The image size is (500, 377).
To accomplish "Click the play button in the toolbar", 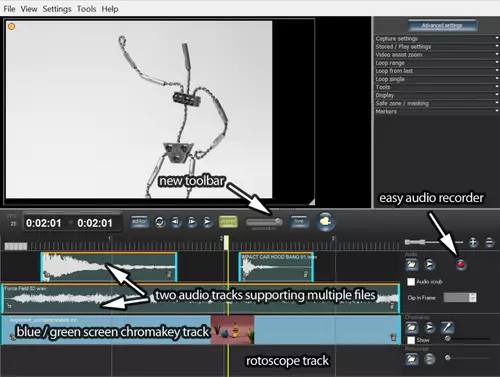I will (207, 222).
